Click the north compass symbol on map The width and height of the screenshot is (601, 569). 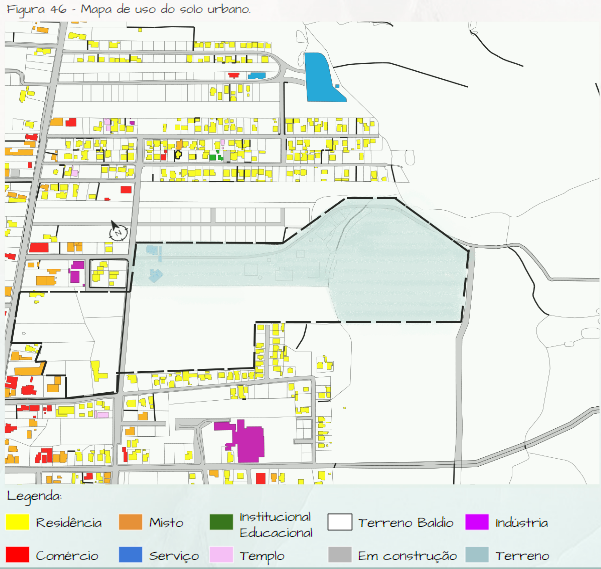click(118, 231)
